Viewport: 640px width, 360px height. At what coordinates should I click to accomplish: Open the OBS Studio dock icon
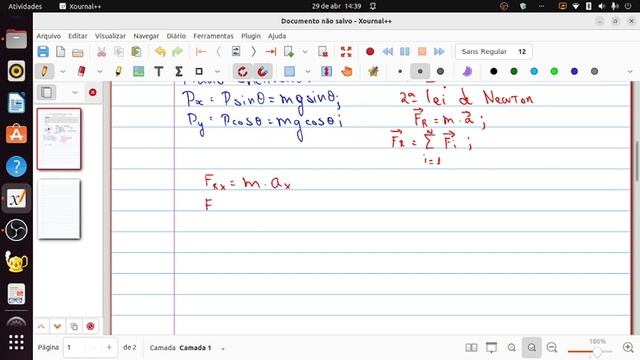16,230
